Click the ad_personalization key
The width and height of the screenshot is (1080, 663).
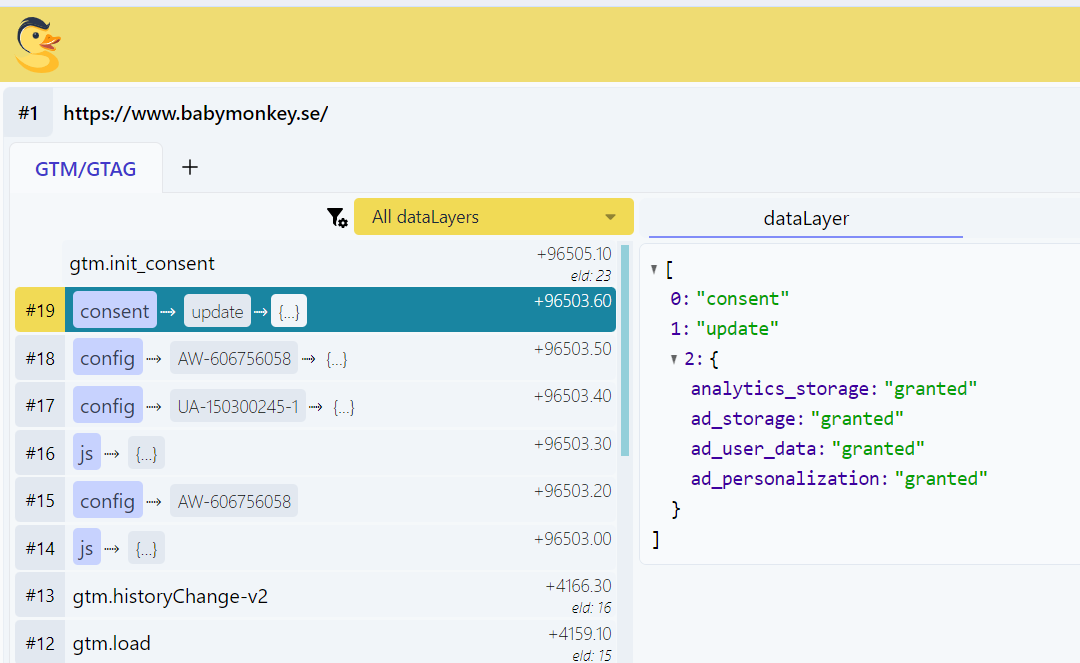(785, 478)
